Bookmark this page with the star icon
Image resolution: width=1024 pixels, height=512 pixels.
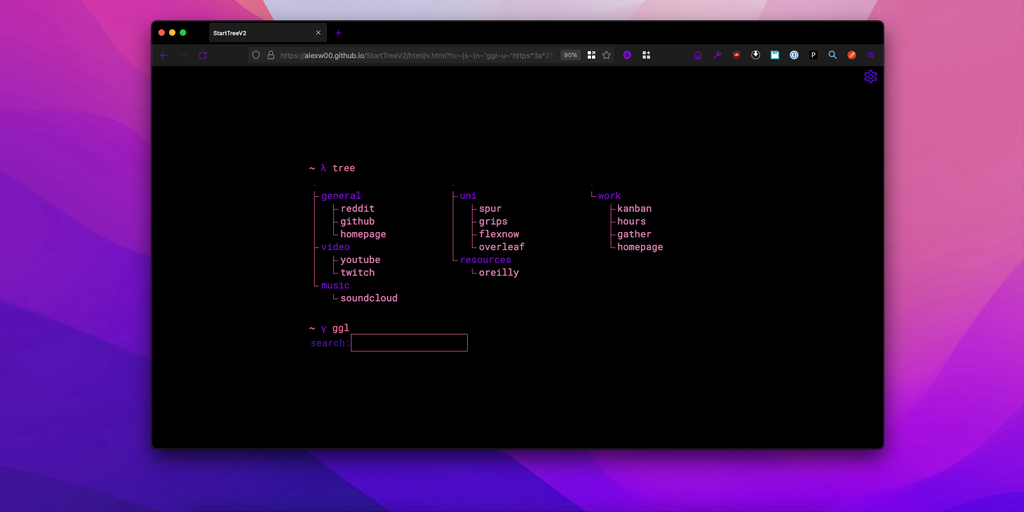tap(606, 55)
